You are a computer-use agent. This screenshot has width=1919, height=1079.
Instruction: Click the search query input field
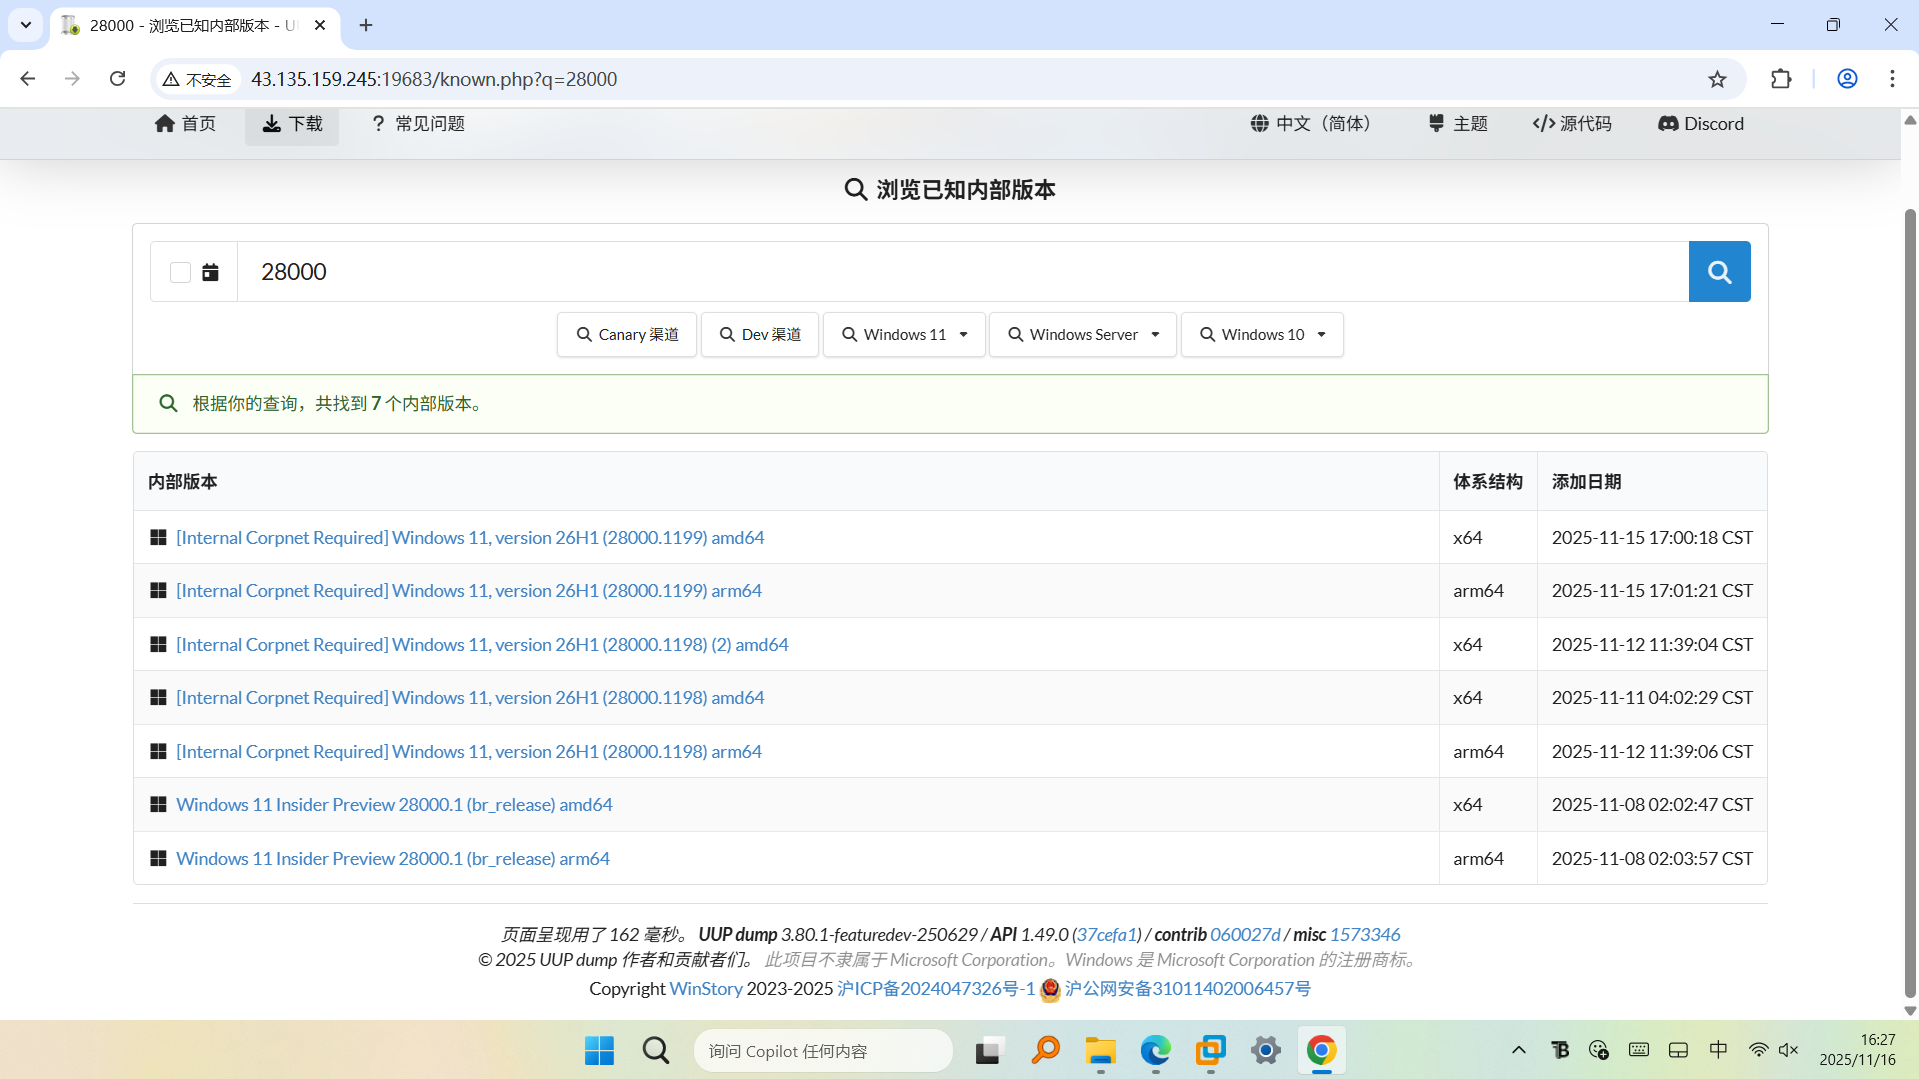coord(962,271)
